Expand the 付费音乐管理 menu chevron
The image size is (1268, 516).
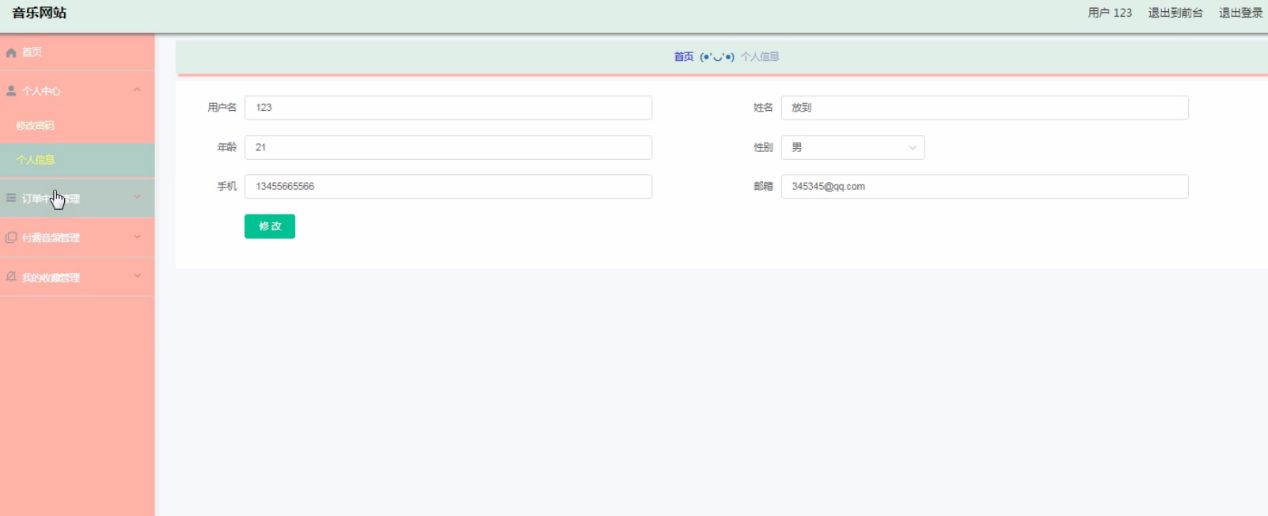[x=137, y=238]
